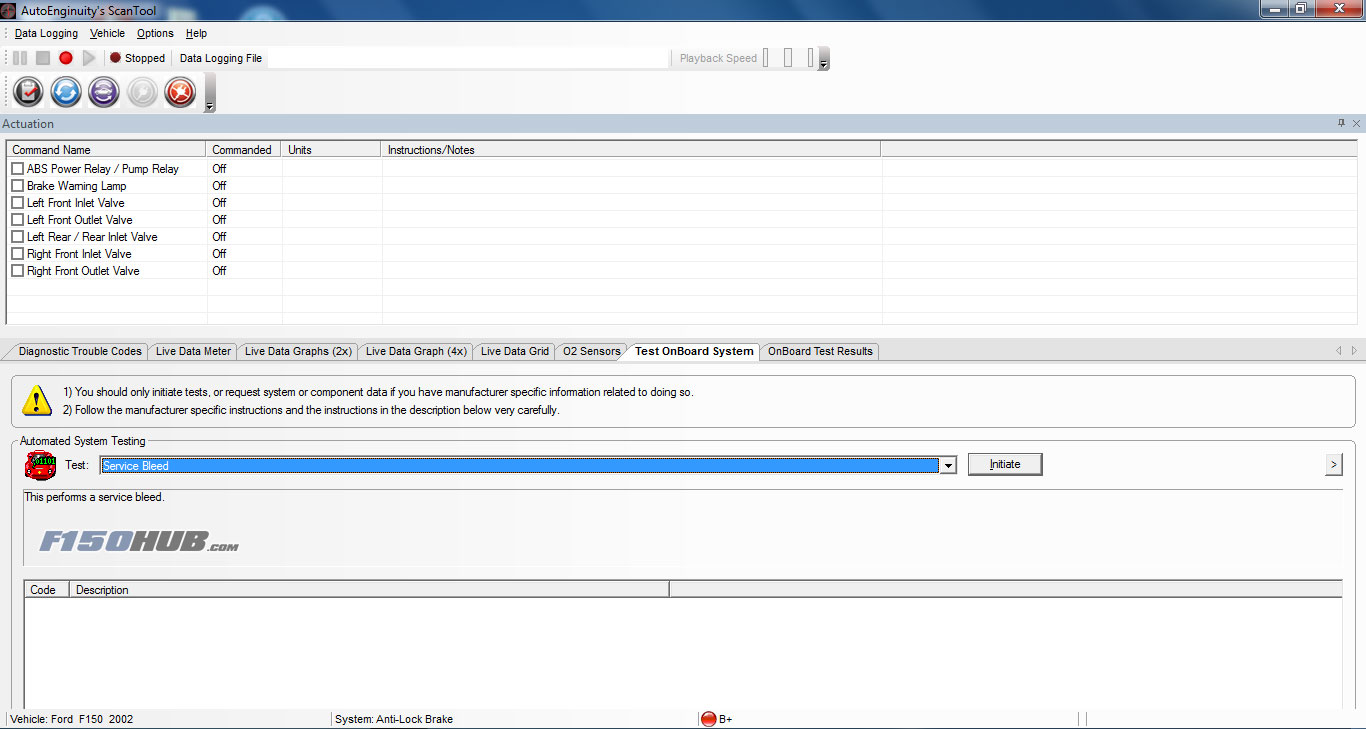Pin the Actuation panel
The image size is (1366, 729).
(1341, 123)
